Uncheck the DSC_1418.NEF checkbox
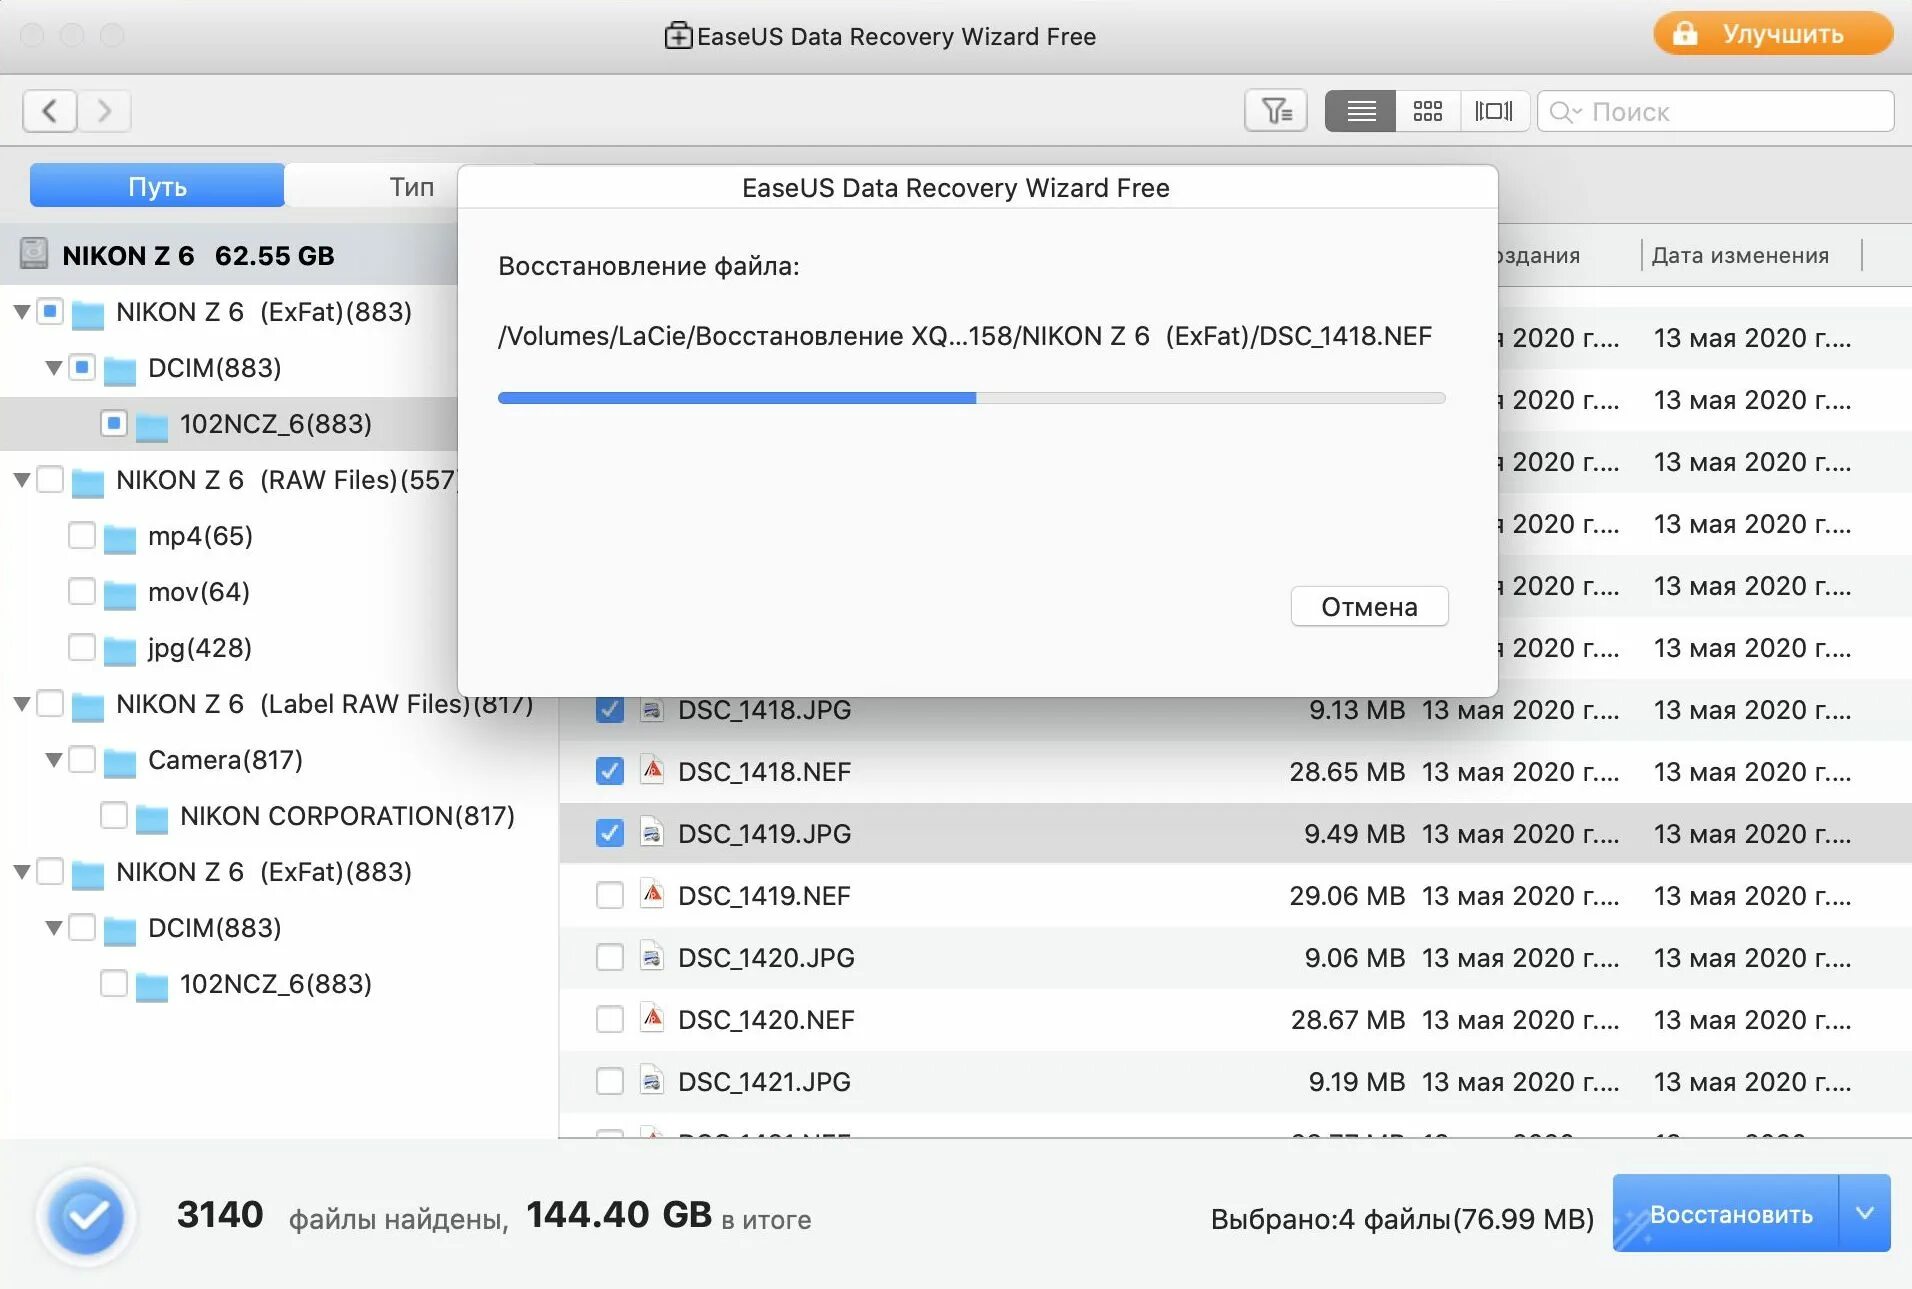Image resolution: width=1912 pixels, height=1289 pixels. point(609,771)
